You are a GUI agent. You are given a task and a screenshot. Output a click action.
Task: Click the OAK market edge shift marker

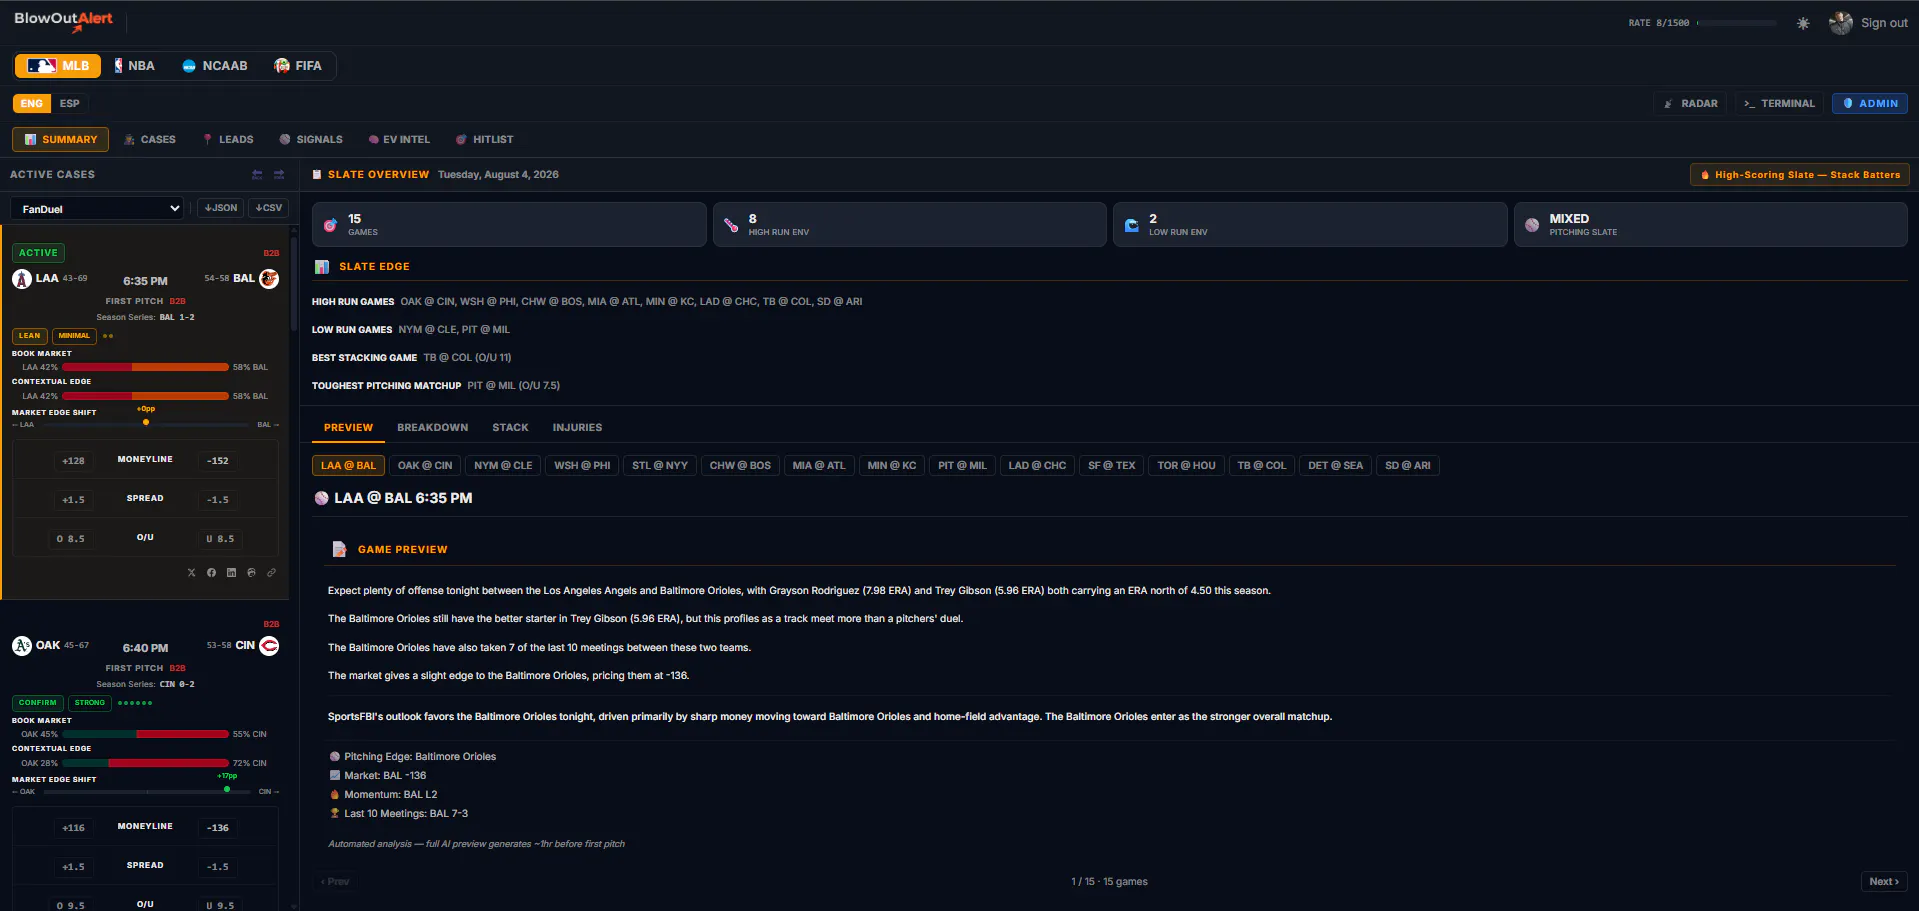tap(227, 789)
